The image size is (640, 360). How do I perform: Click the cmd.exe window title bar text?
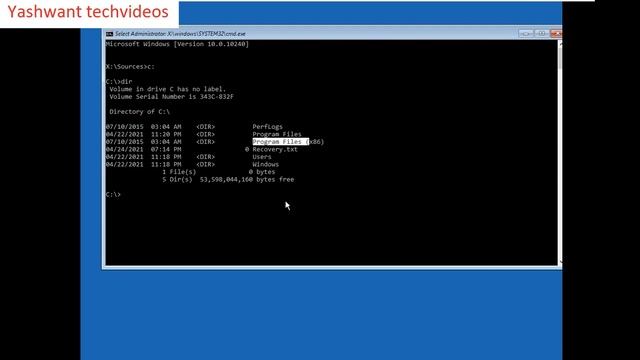pos(180,34)
